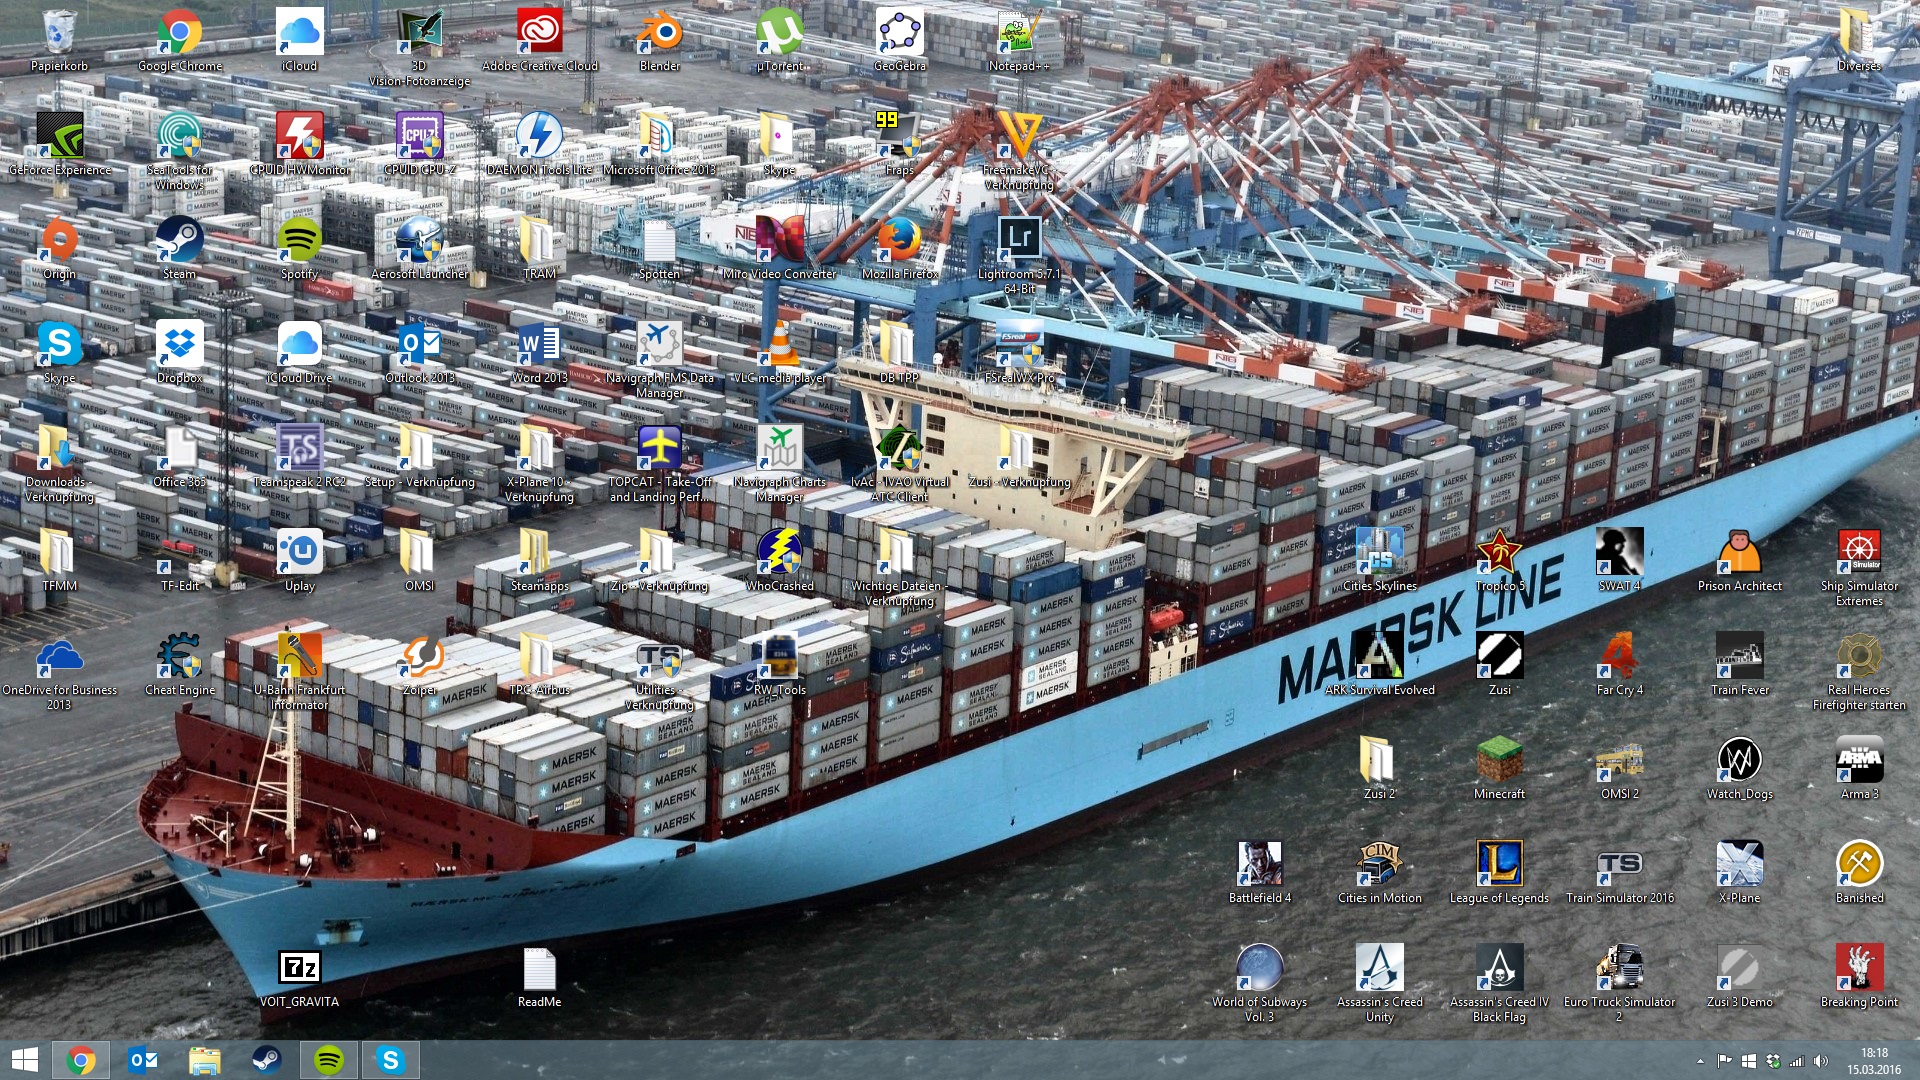Image resolution: width=1920 pixels, height=1080 pixels.
Task: Select the Notepad++ desktop icon
Action: tap(1019, 35)
